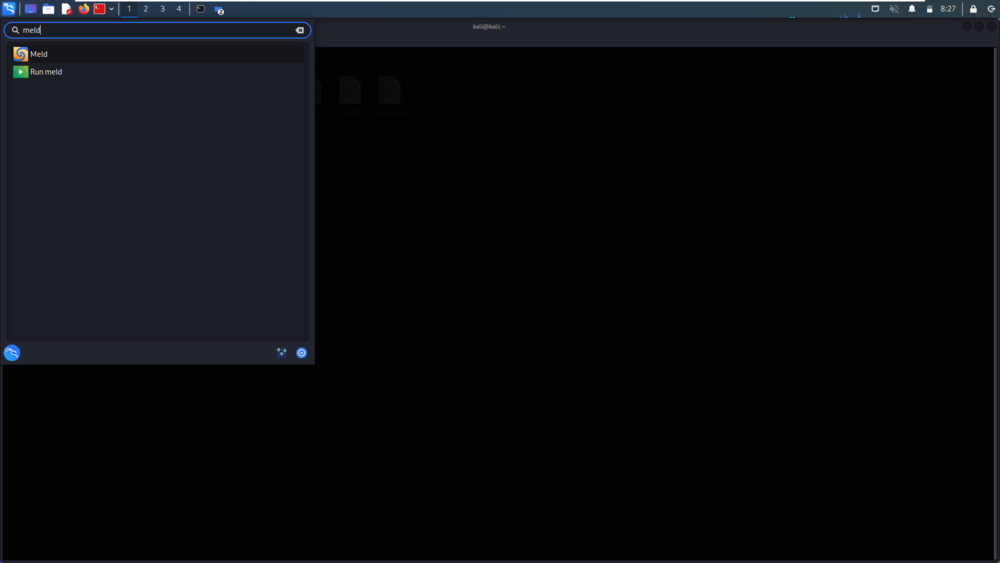Open the notifications bell
The height and width of the screenshot is (563, 1000).
point(912,9)
